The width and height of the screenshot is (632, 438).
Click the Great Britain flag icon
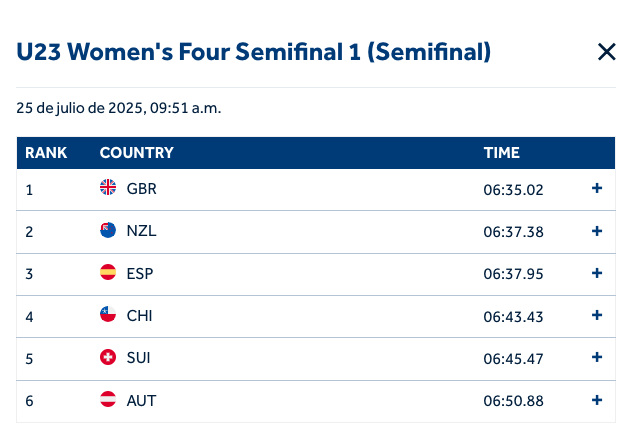108,188
